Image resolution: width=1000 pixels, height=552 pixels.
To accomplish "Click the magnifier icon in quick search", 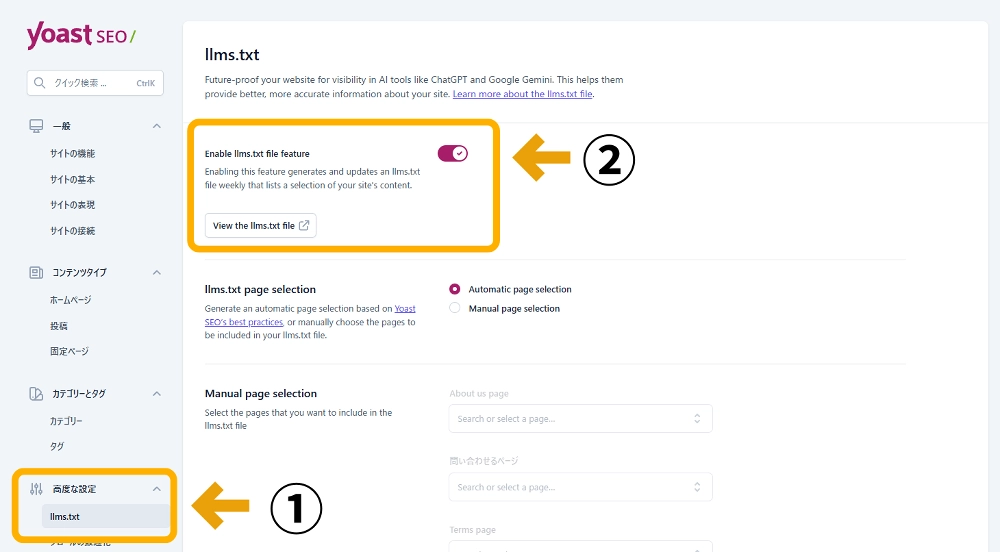I will pyautogui.click(x=40, y=83).
